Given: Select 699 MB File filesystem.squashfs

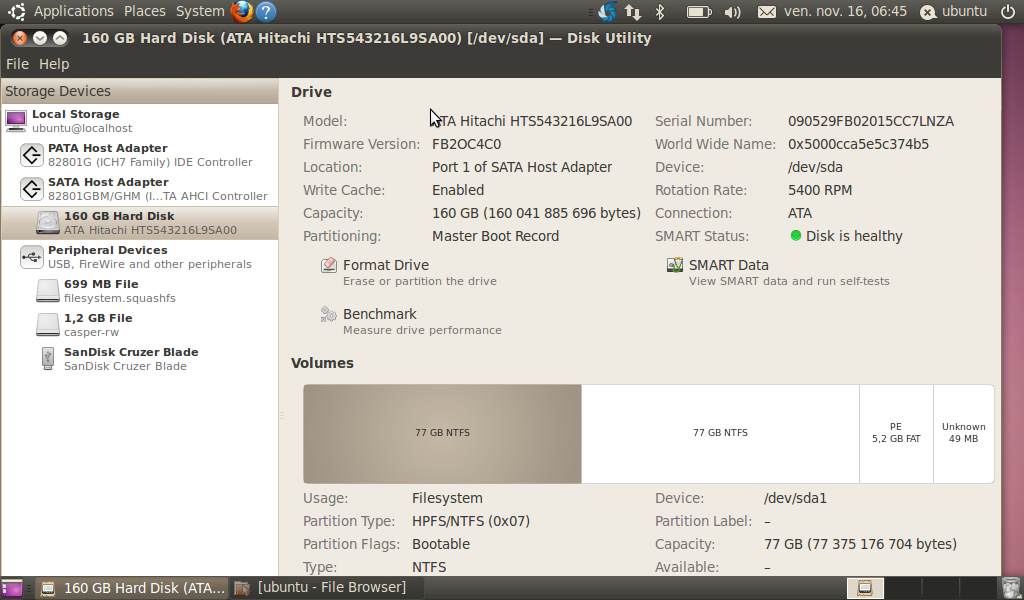Looking at the screenshot, I should [x=139, y=291].
